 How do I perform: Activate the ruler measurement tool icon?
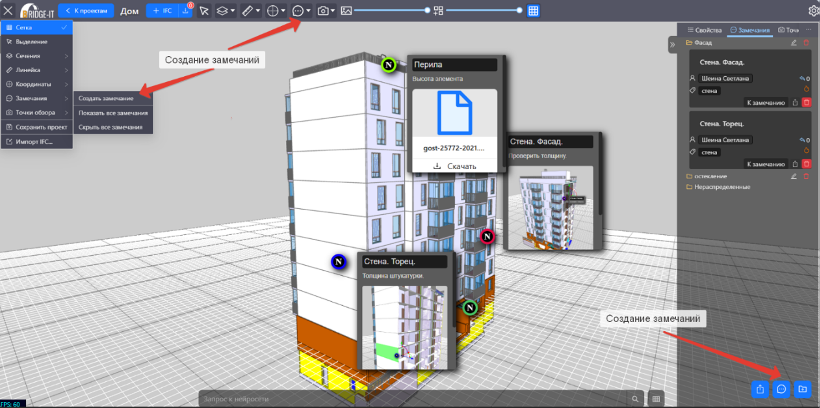tap(249, 10)
